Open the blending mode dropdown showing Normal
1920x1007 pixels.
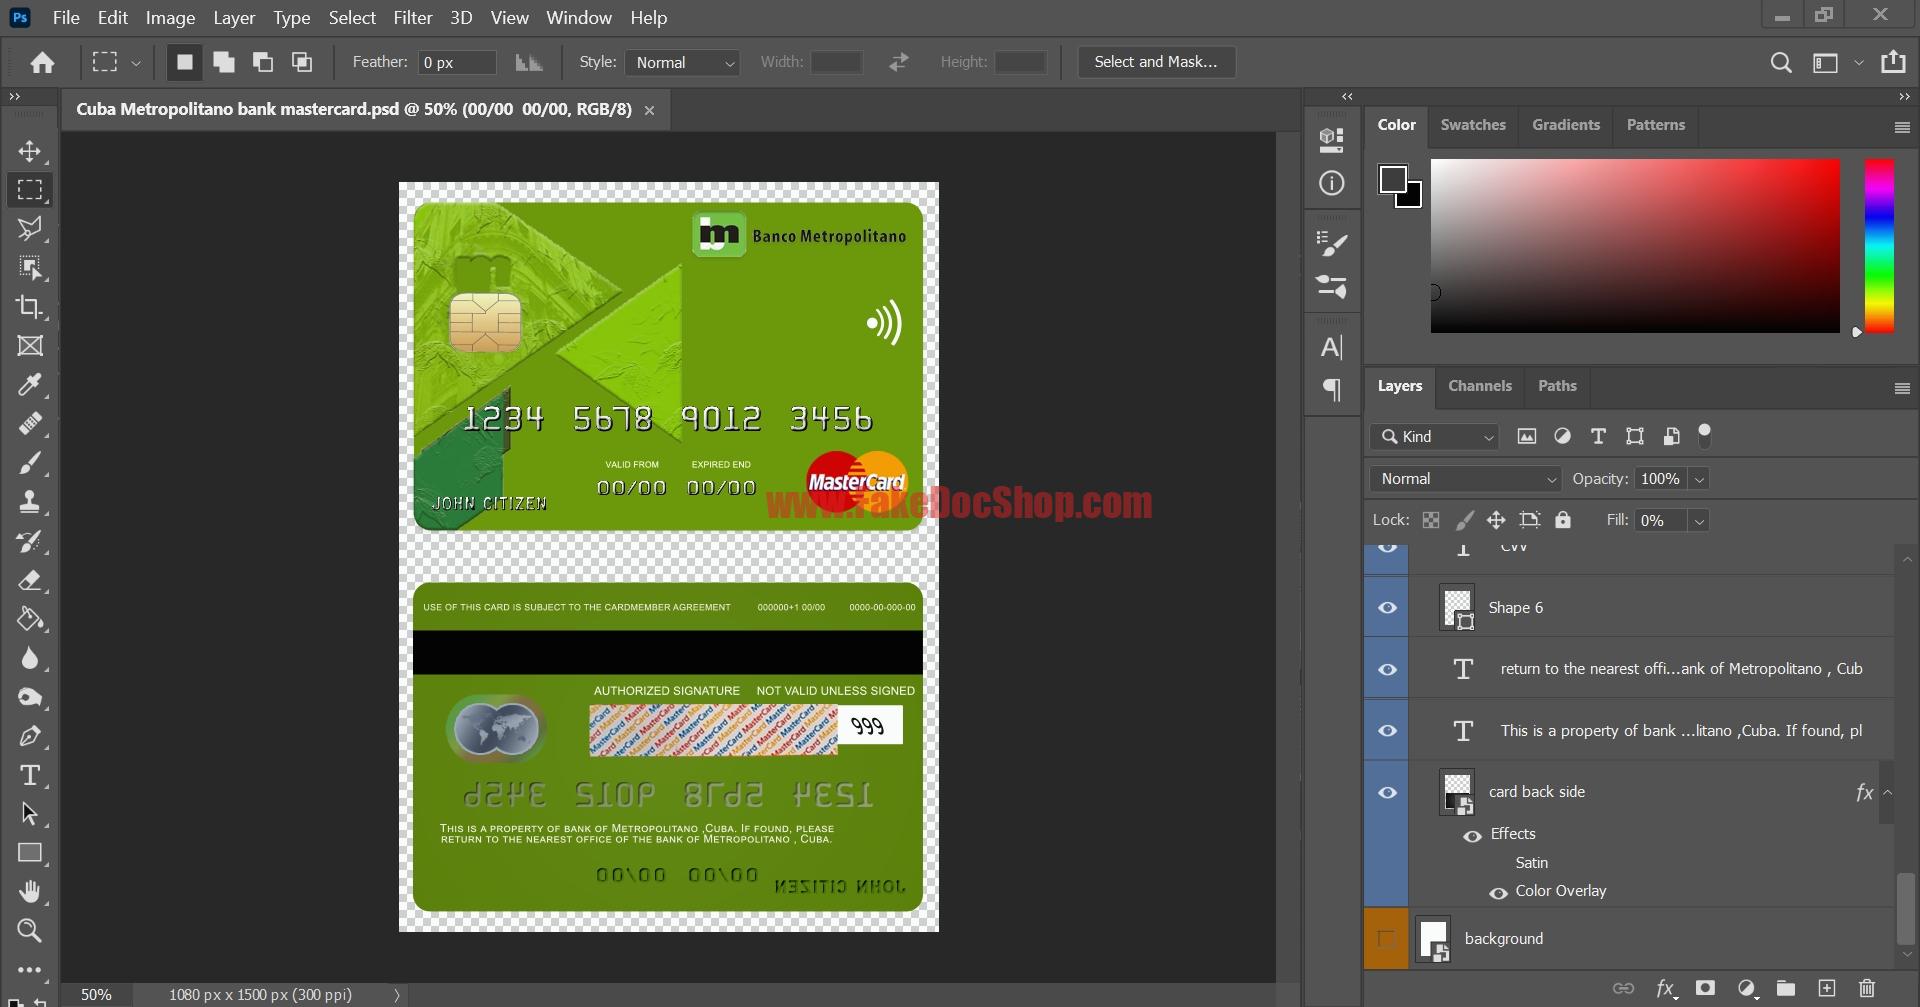click(x=1463, y=478)
